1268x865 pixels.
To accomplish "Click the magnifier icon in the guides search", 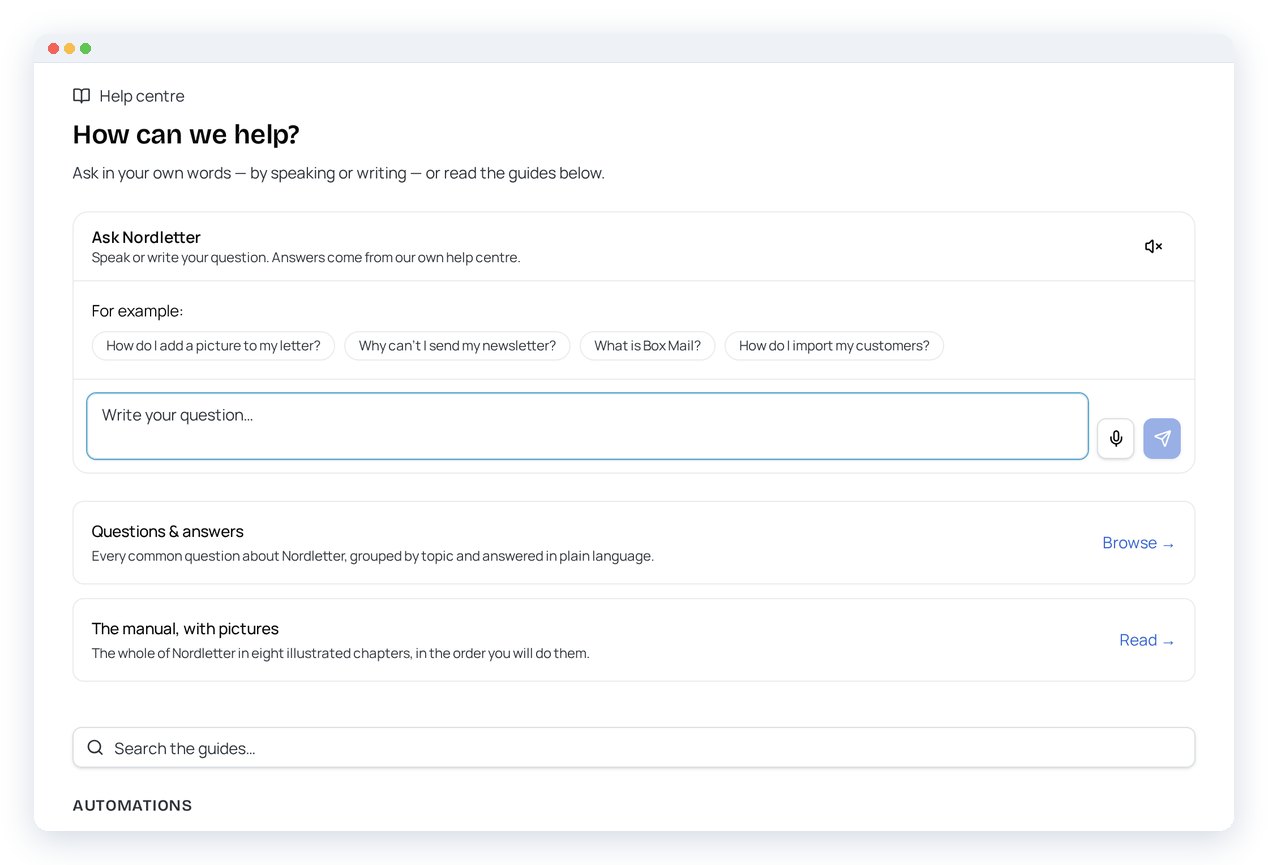I will pyautogui.click(x=95, y=748).
